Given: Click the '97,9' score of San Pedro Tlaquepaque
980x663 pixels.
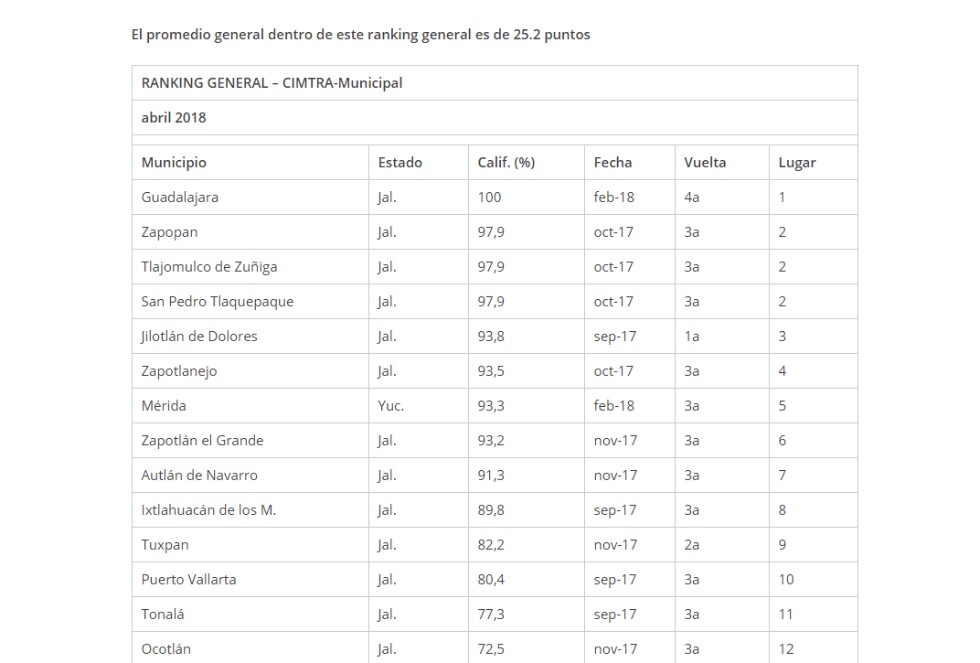Looking at the screenshot, I should [491, 302].
